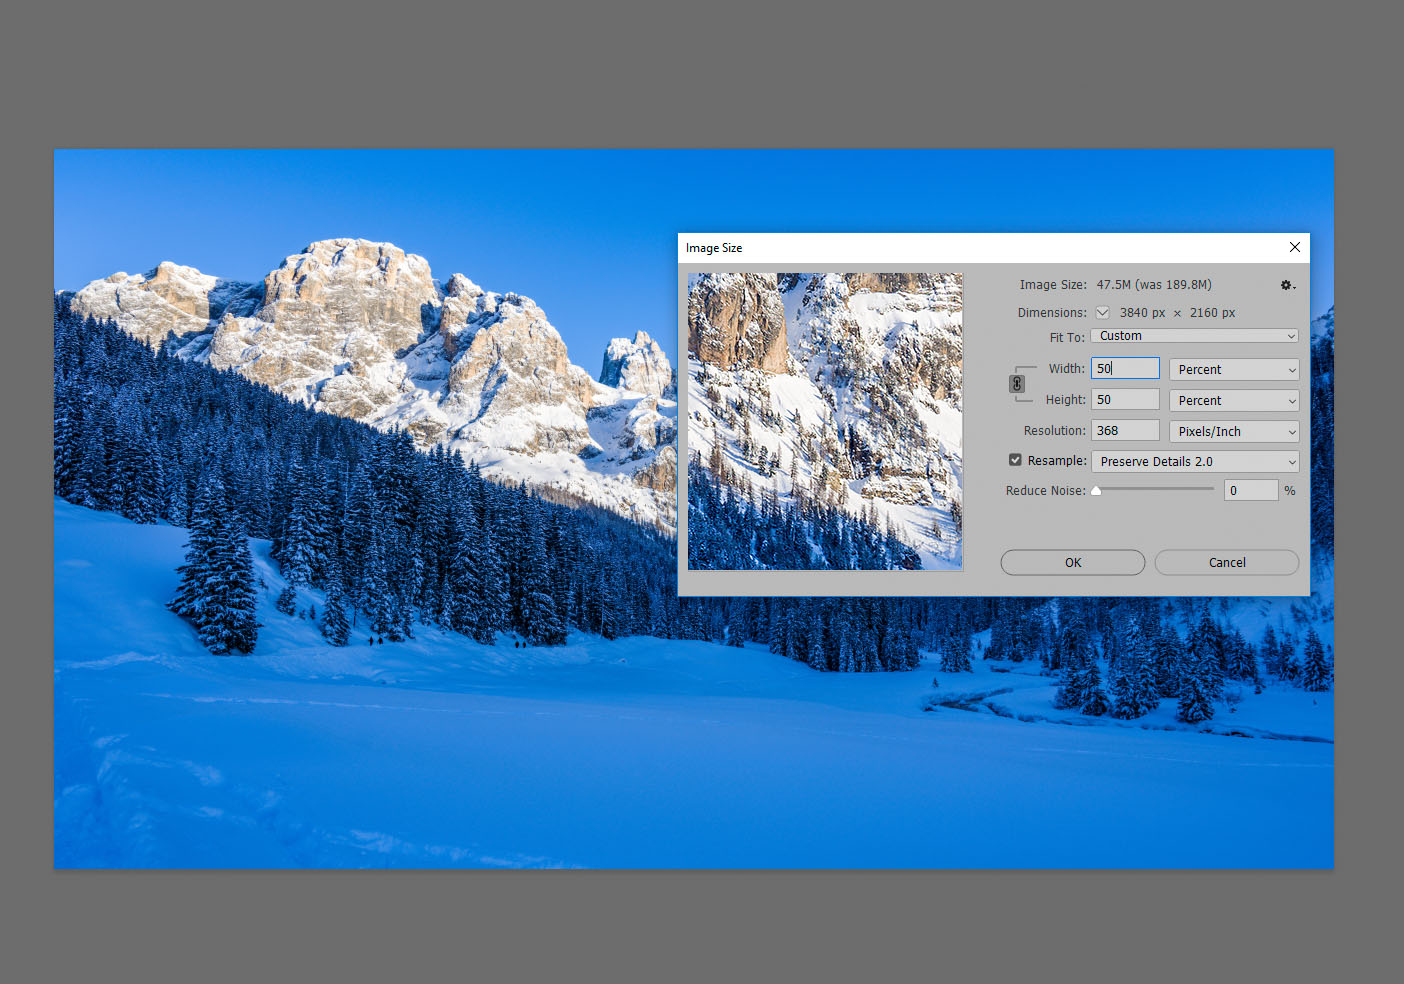Click in the Width input field
The image size is (1404, 984).
point(1125,368)
